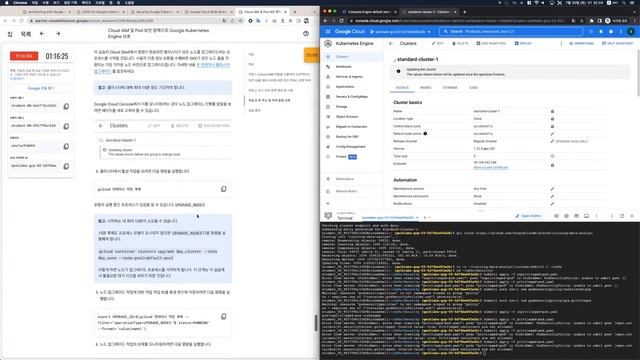
Task: Click the Cloud Shell terminal area
Action: [x=480, y=291]
